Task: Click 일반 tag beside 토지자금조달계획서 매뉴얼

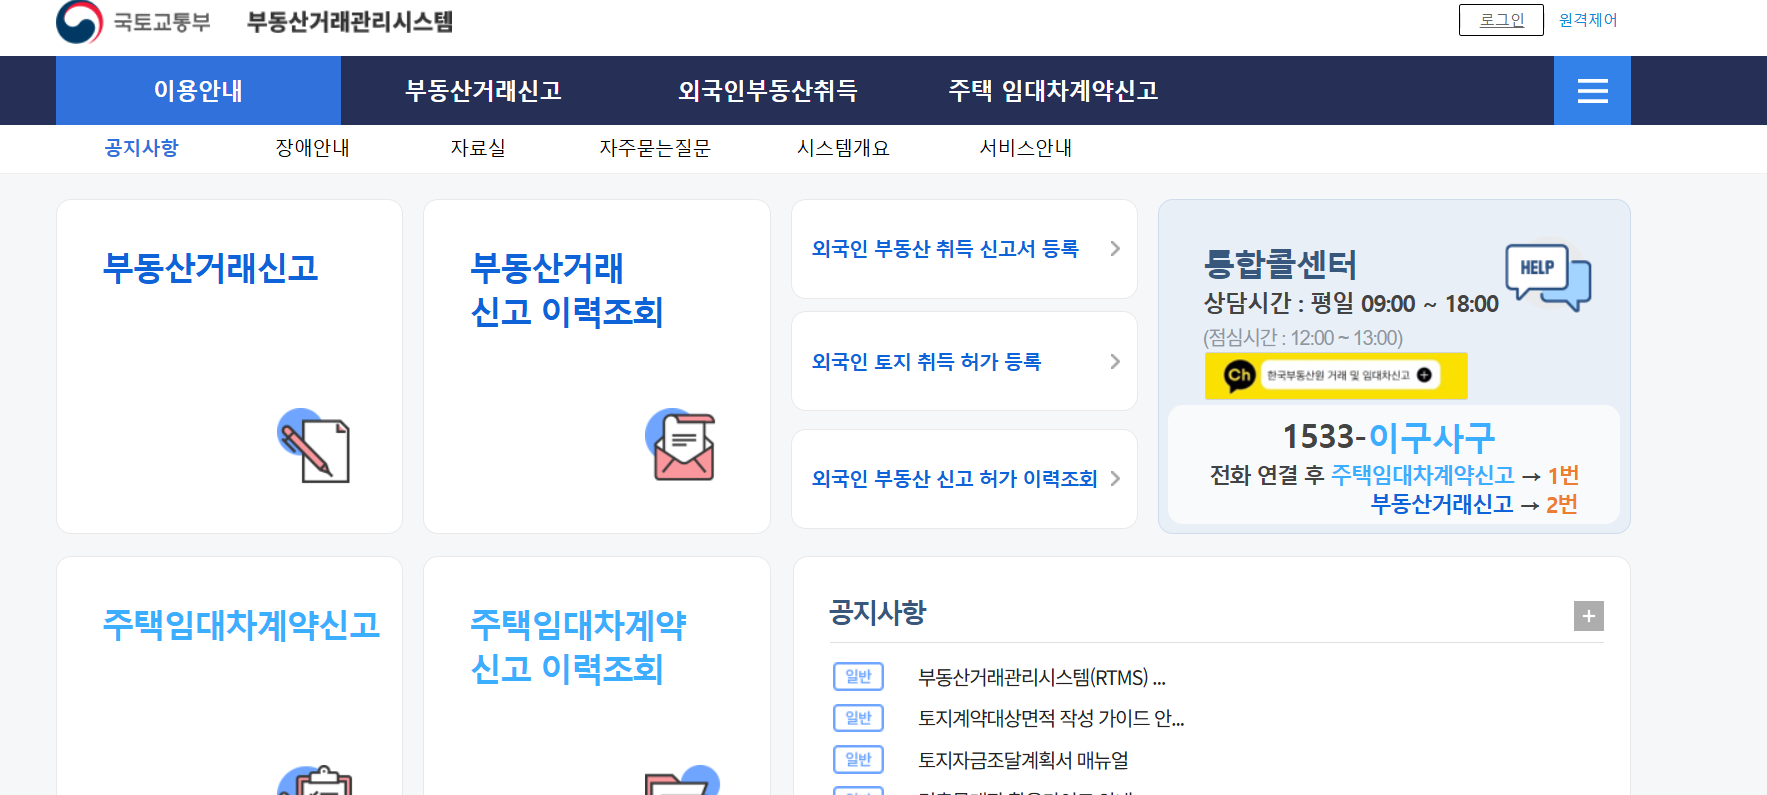Action: (858, 760)
